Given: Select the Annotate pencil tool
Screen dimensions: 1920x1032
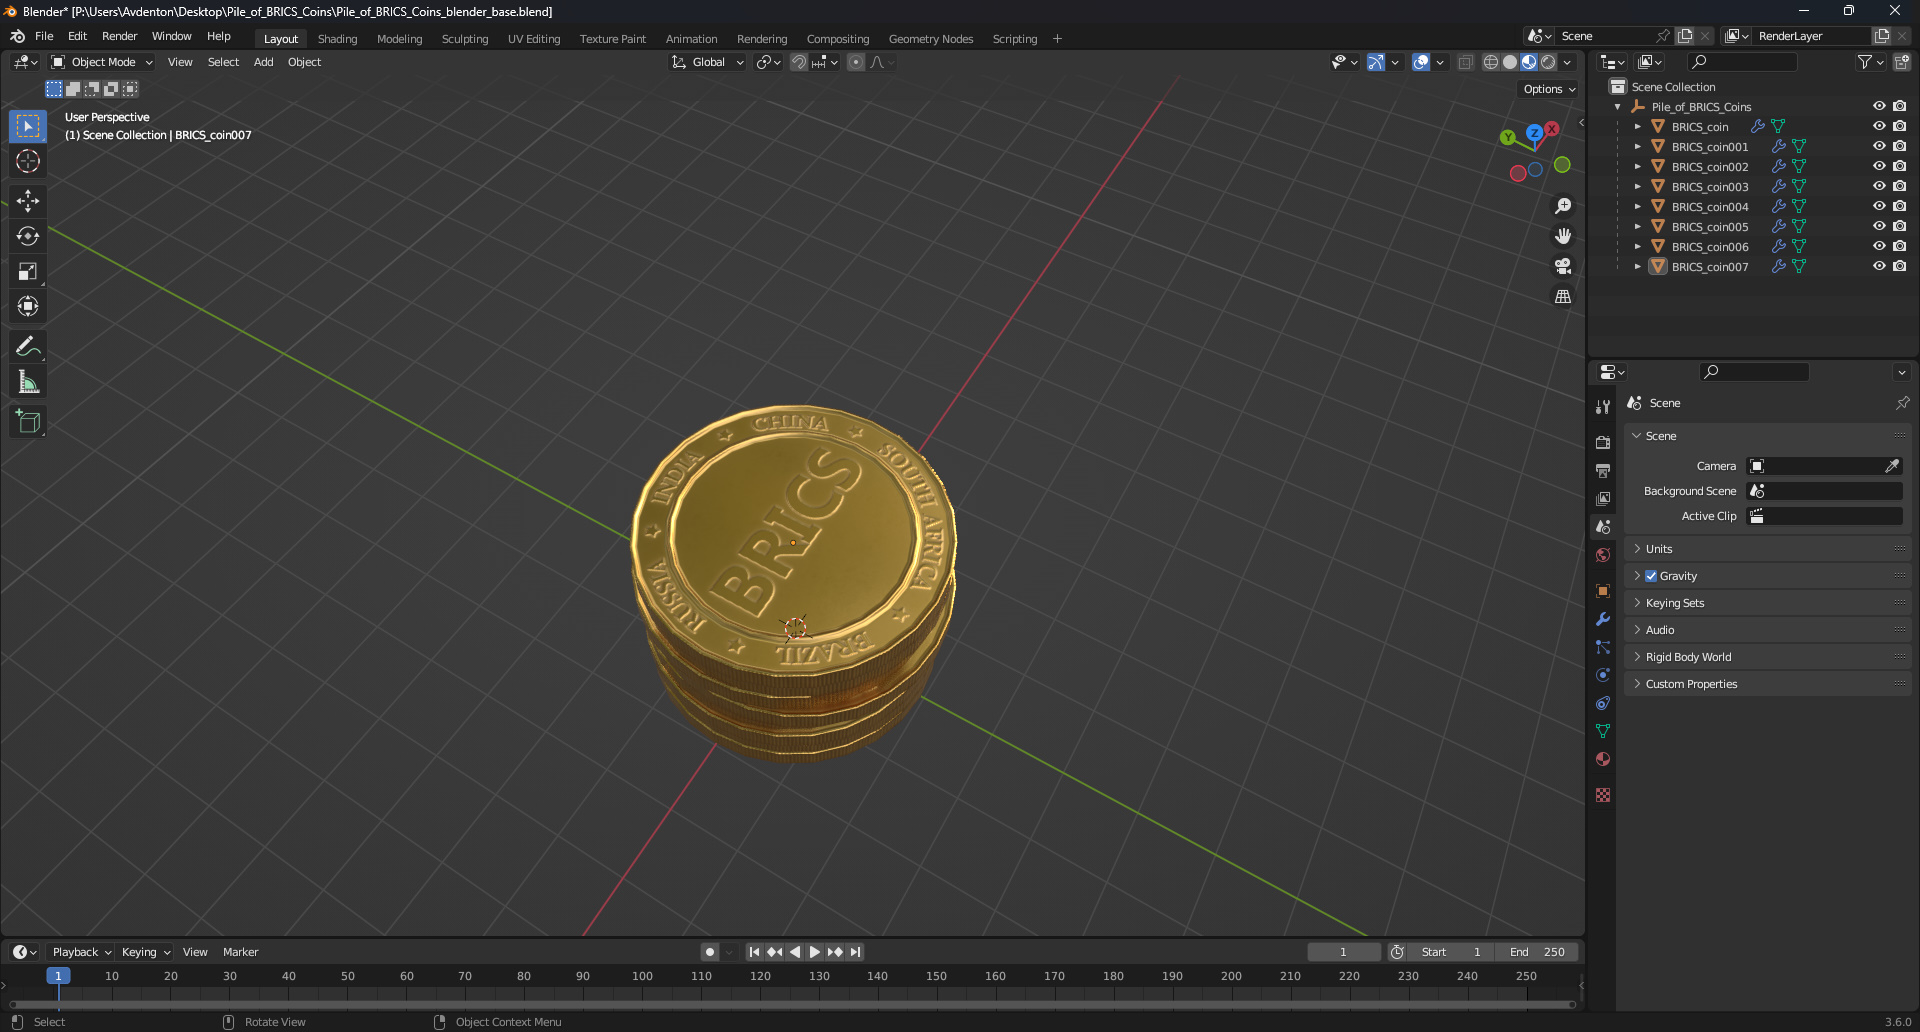Looking at the screenshot, I should [28, 346].
